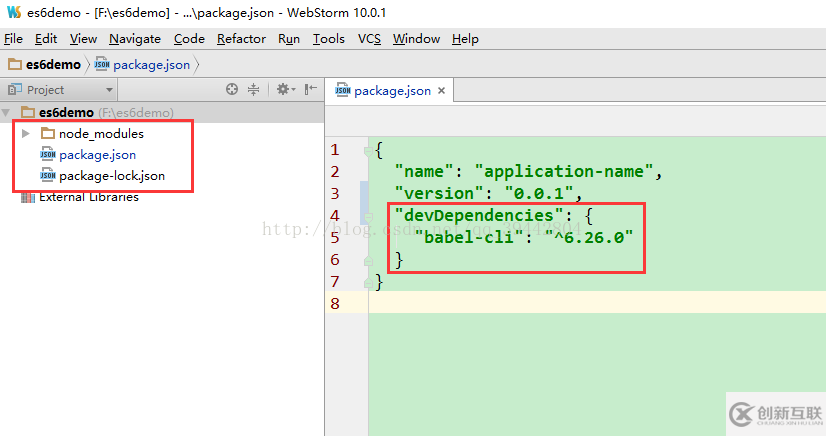
Task: Click Scroll from Source target icon
Action: coord(232,90)
